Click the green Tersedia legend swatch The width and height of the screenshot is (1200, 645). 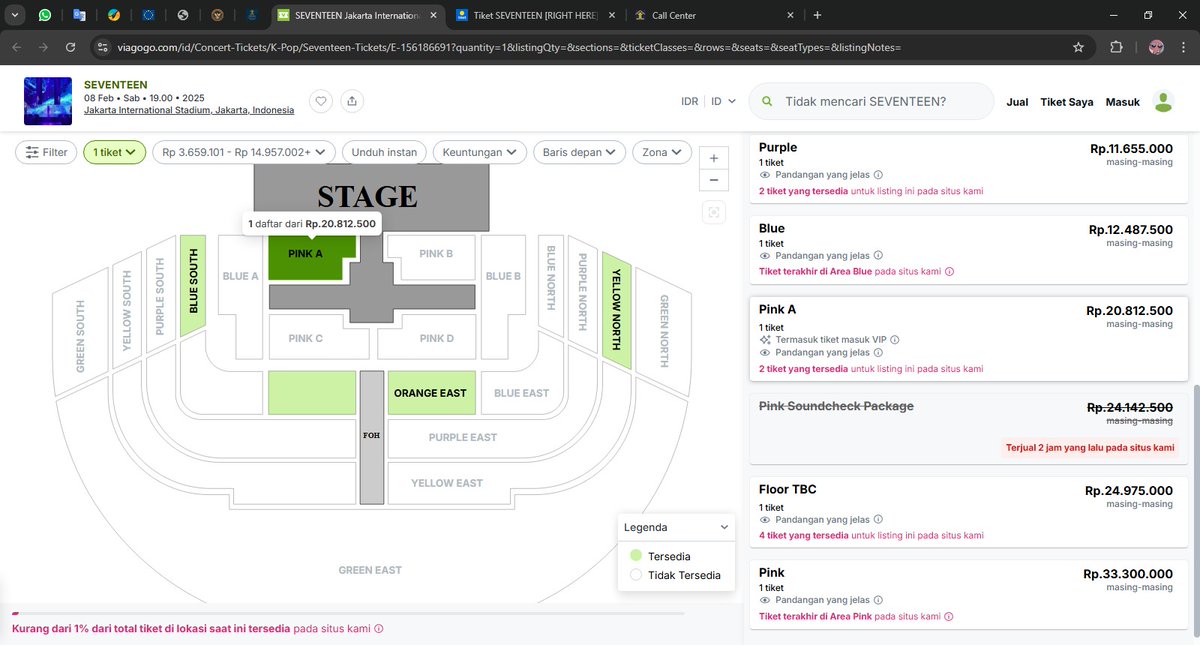[636, 556]
